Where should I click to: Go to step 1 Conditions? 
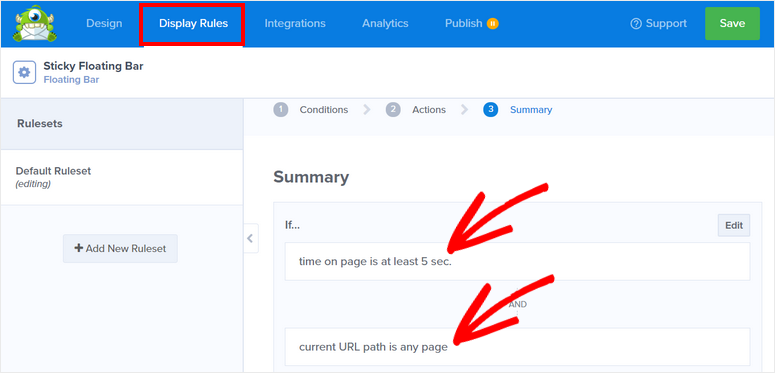311,110
